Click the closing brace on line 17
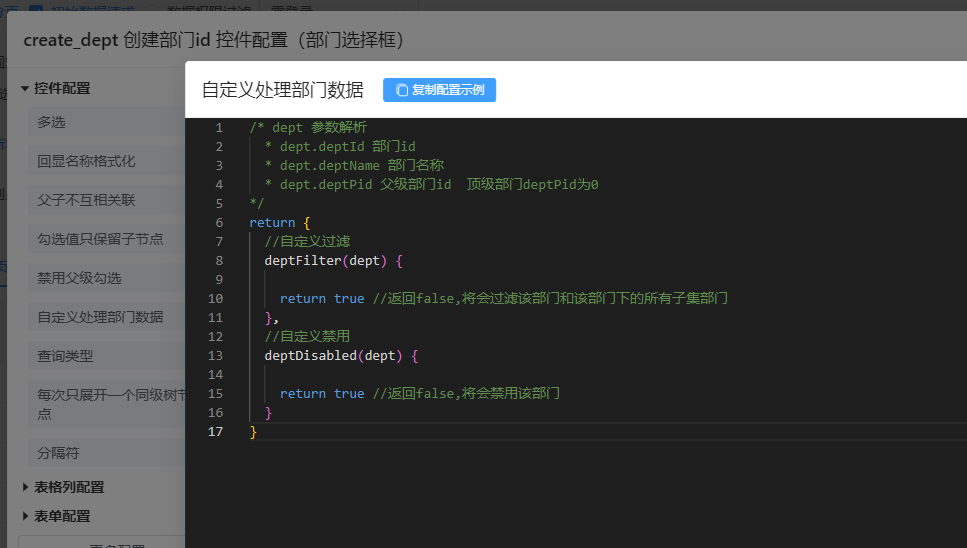Viewport: 967px width, 548px height. (x=253, y=432)
